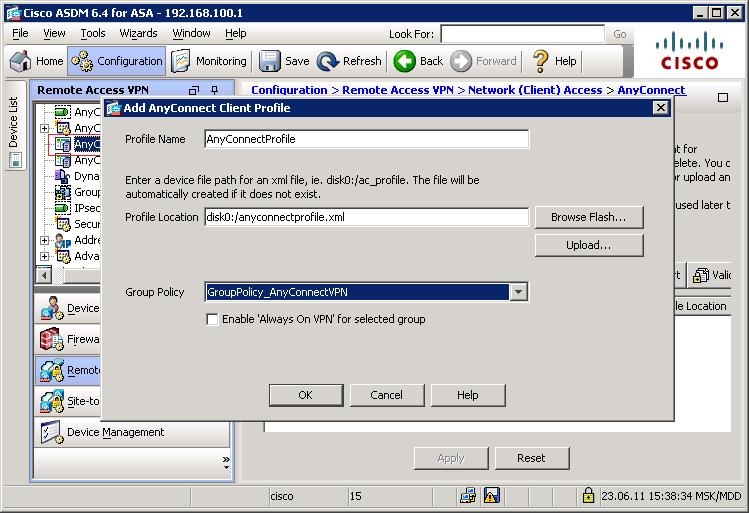Go Back using the green arrow
This screenshot has height=513, width=749.
coord(418,61)
